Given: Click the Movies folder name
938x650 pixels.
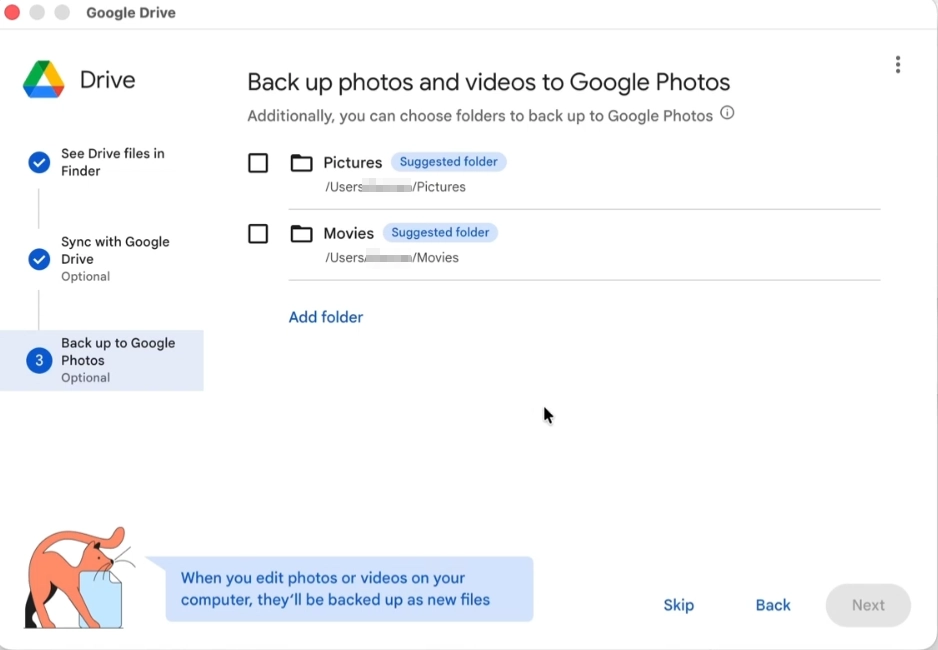Looking at the screenshot, I should click(x=348, y=233).
